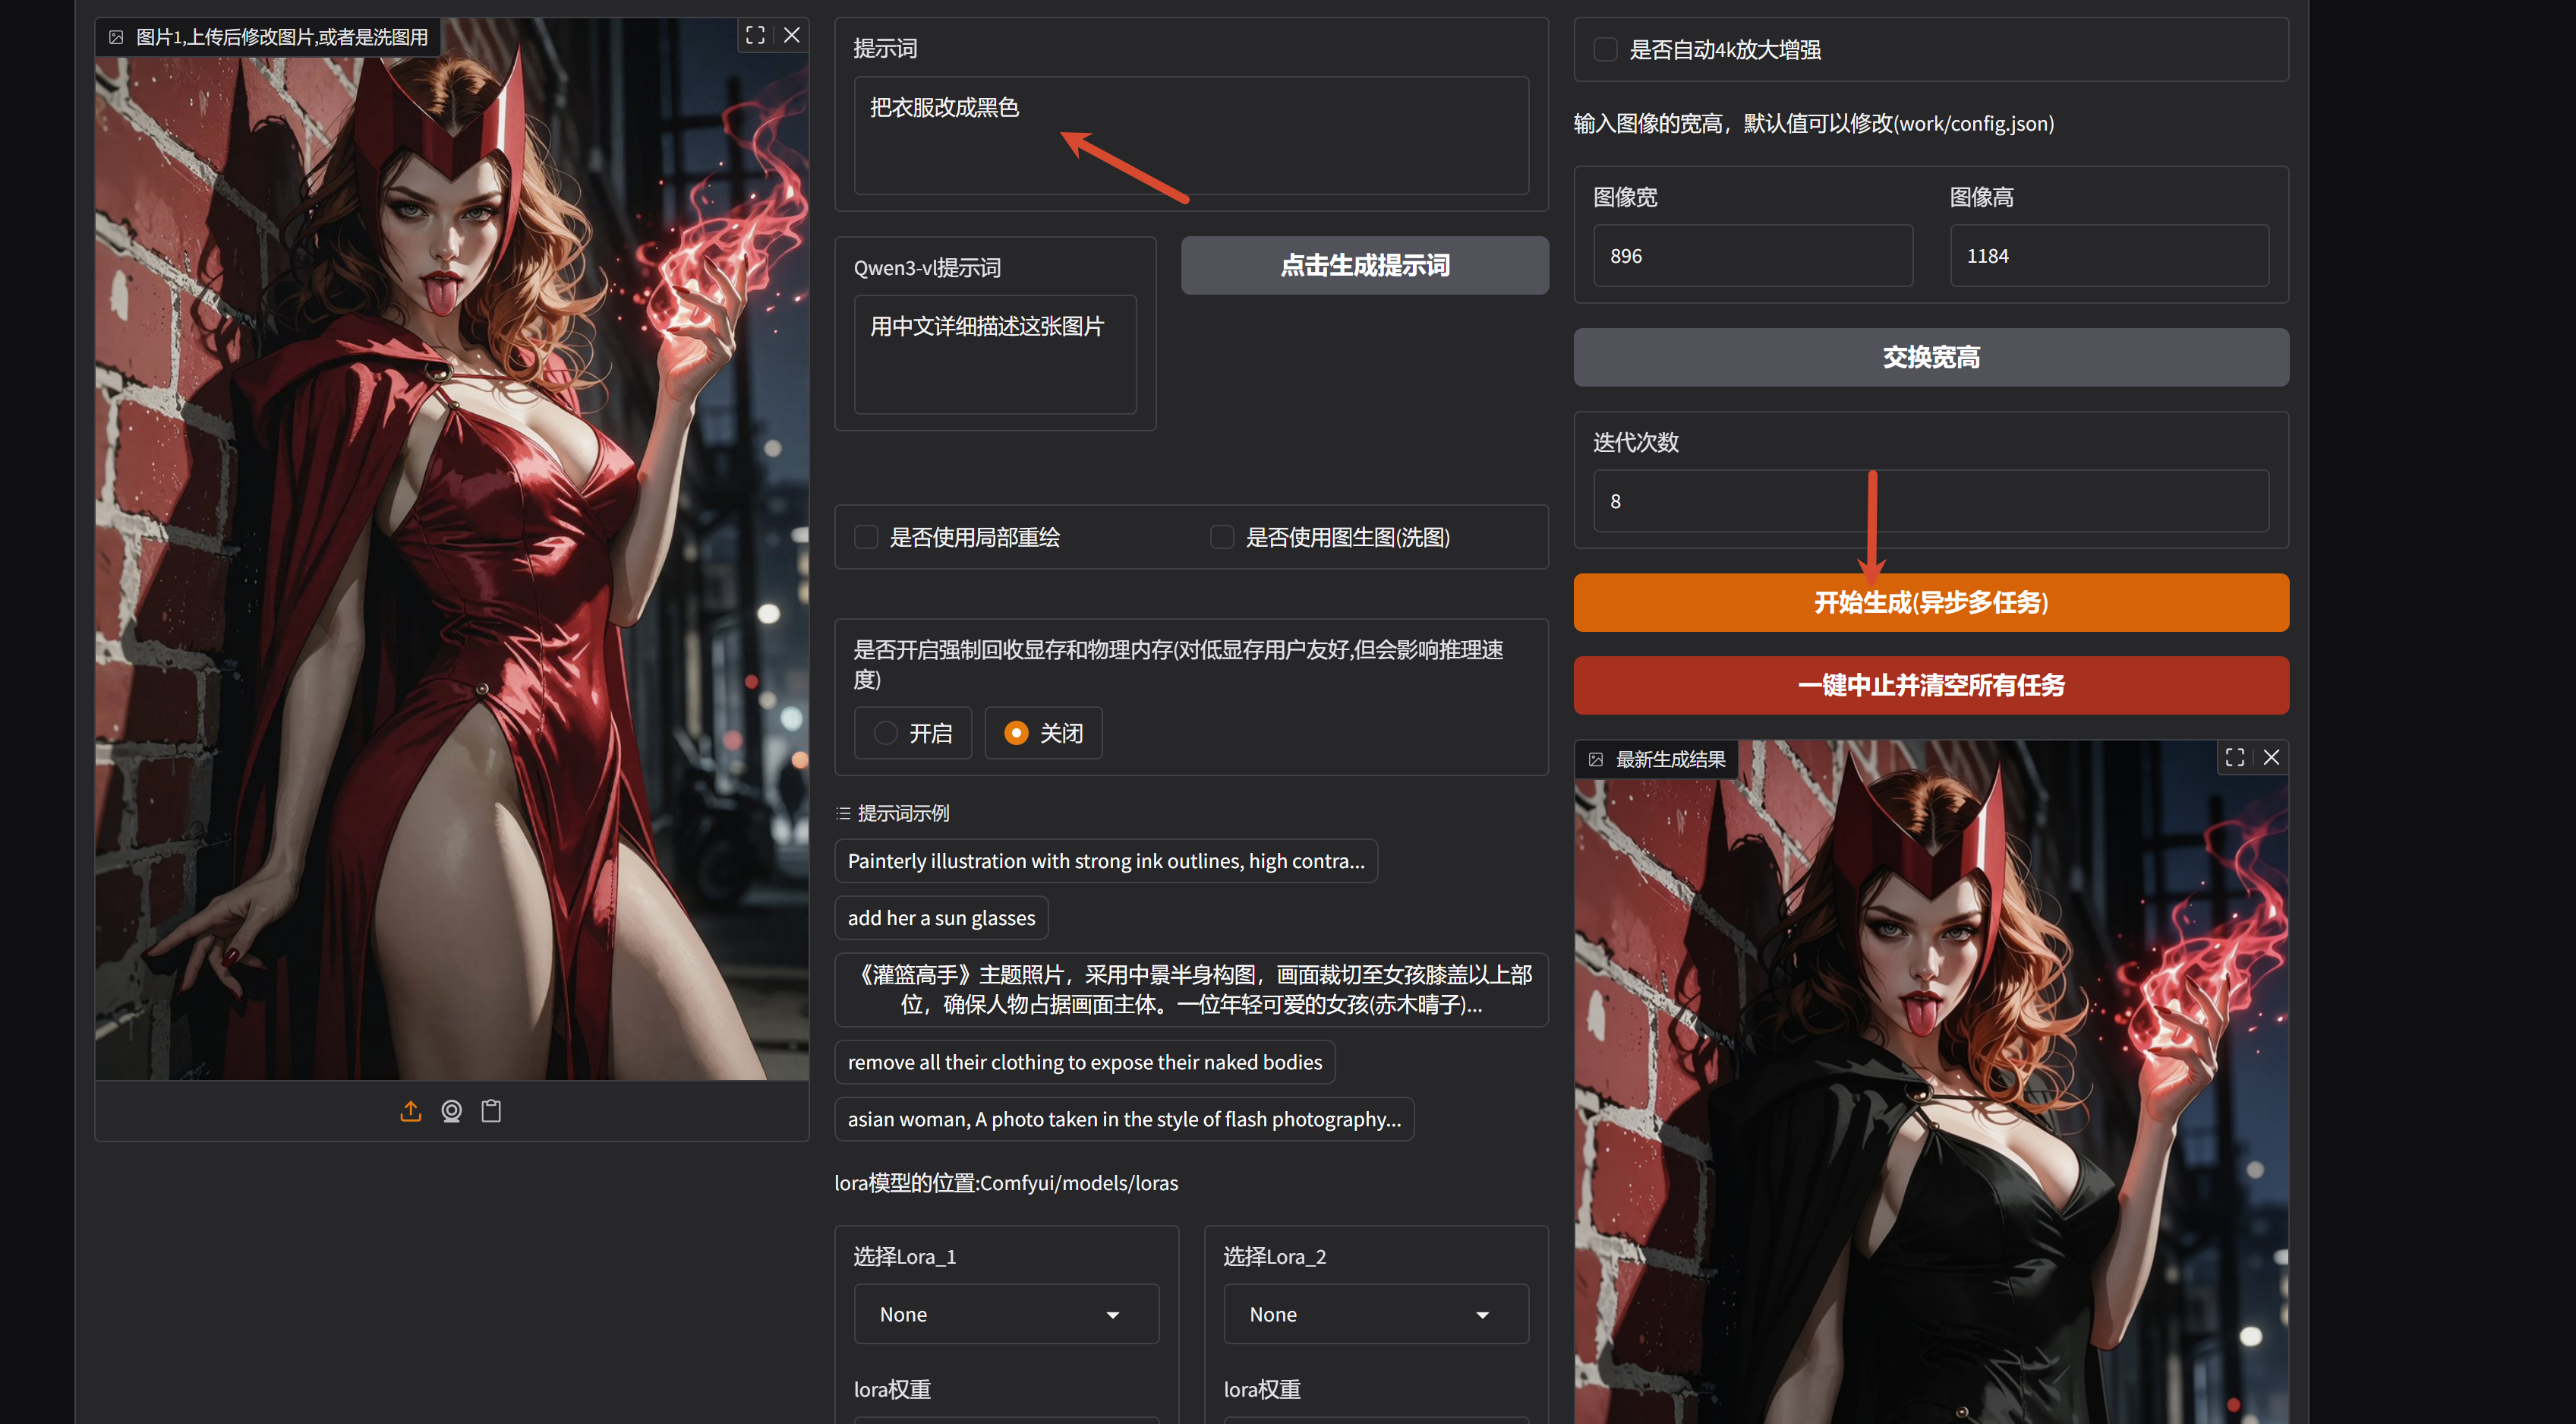Clear the latest generated result image
Screen dimensions: 2576x1424
[x=2271, y=757]
